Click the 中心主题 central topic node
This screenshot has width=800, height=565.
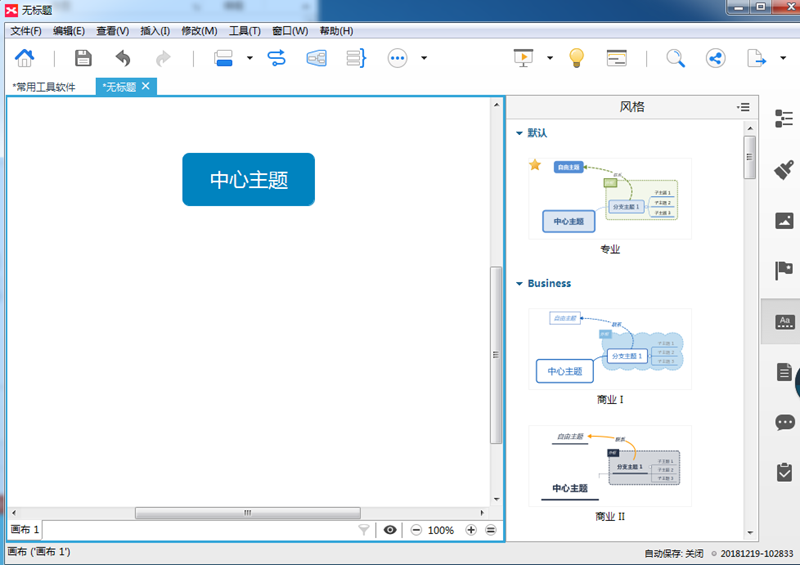[x=248, y=180]
